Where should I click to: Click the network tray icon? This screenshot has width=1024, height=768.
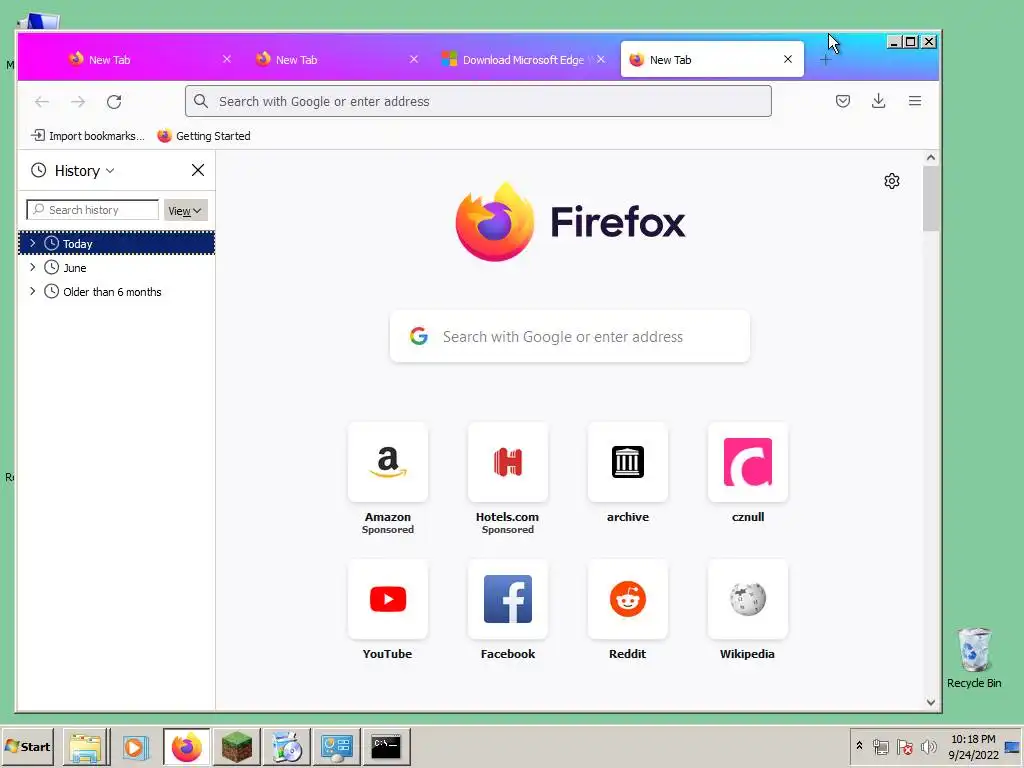tap(881, 746)
